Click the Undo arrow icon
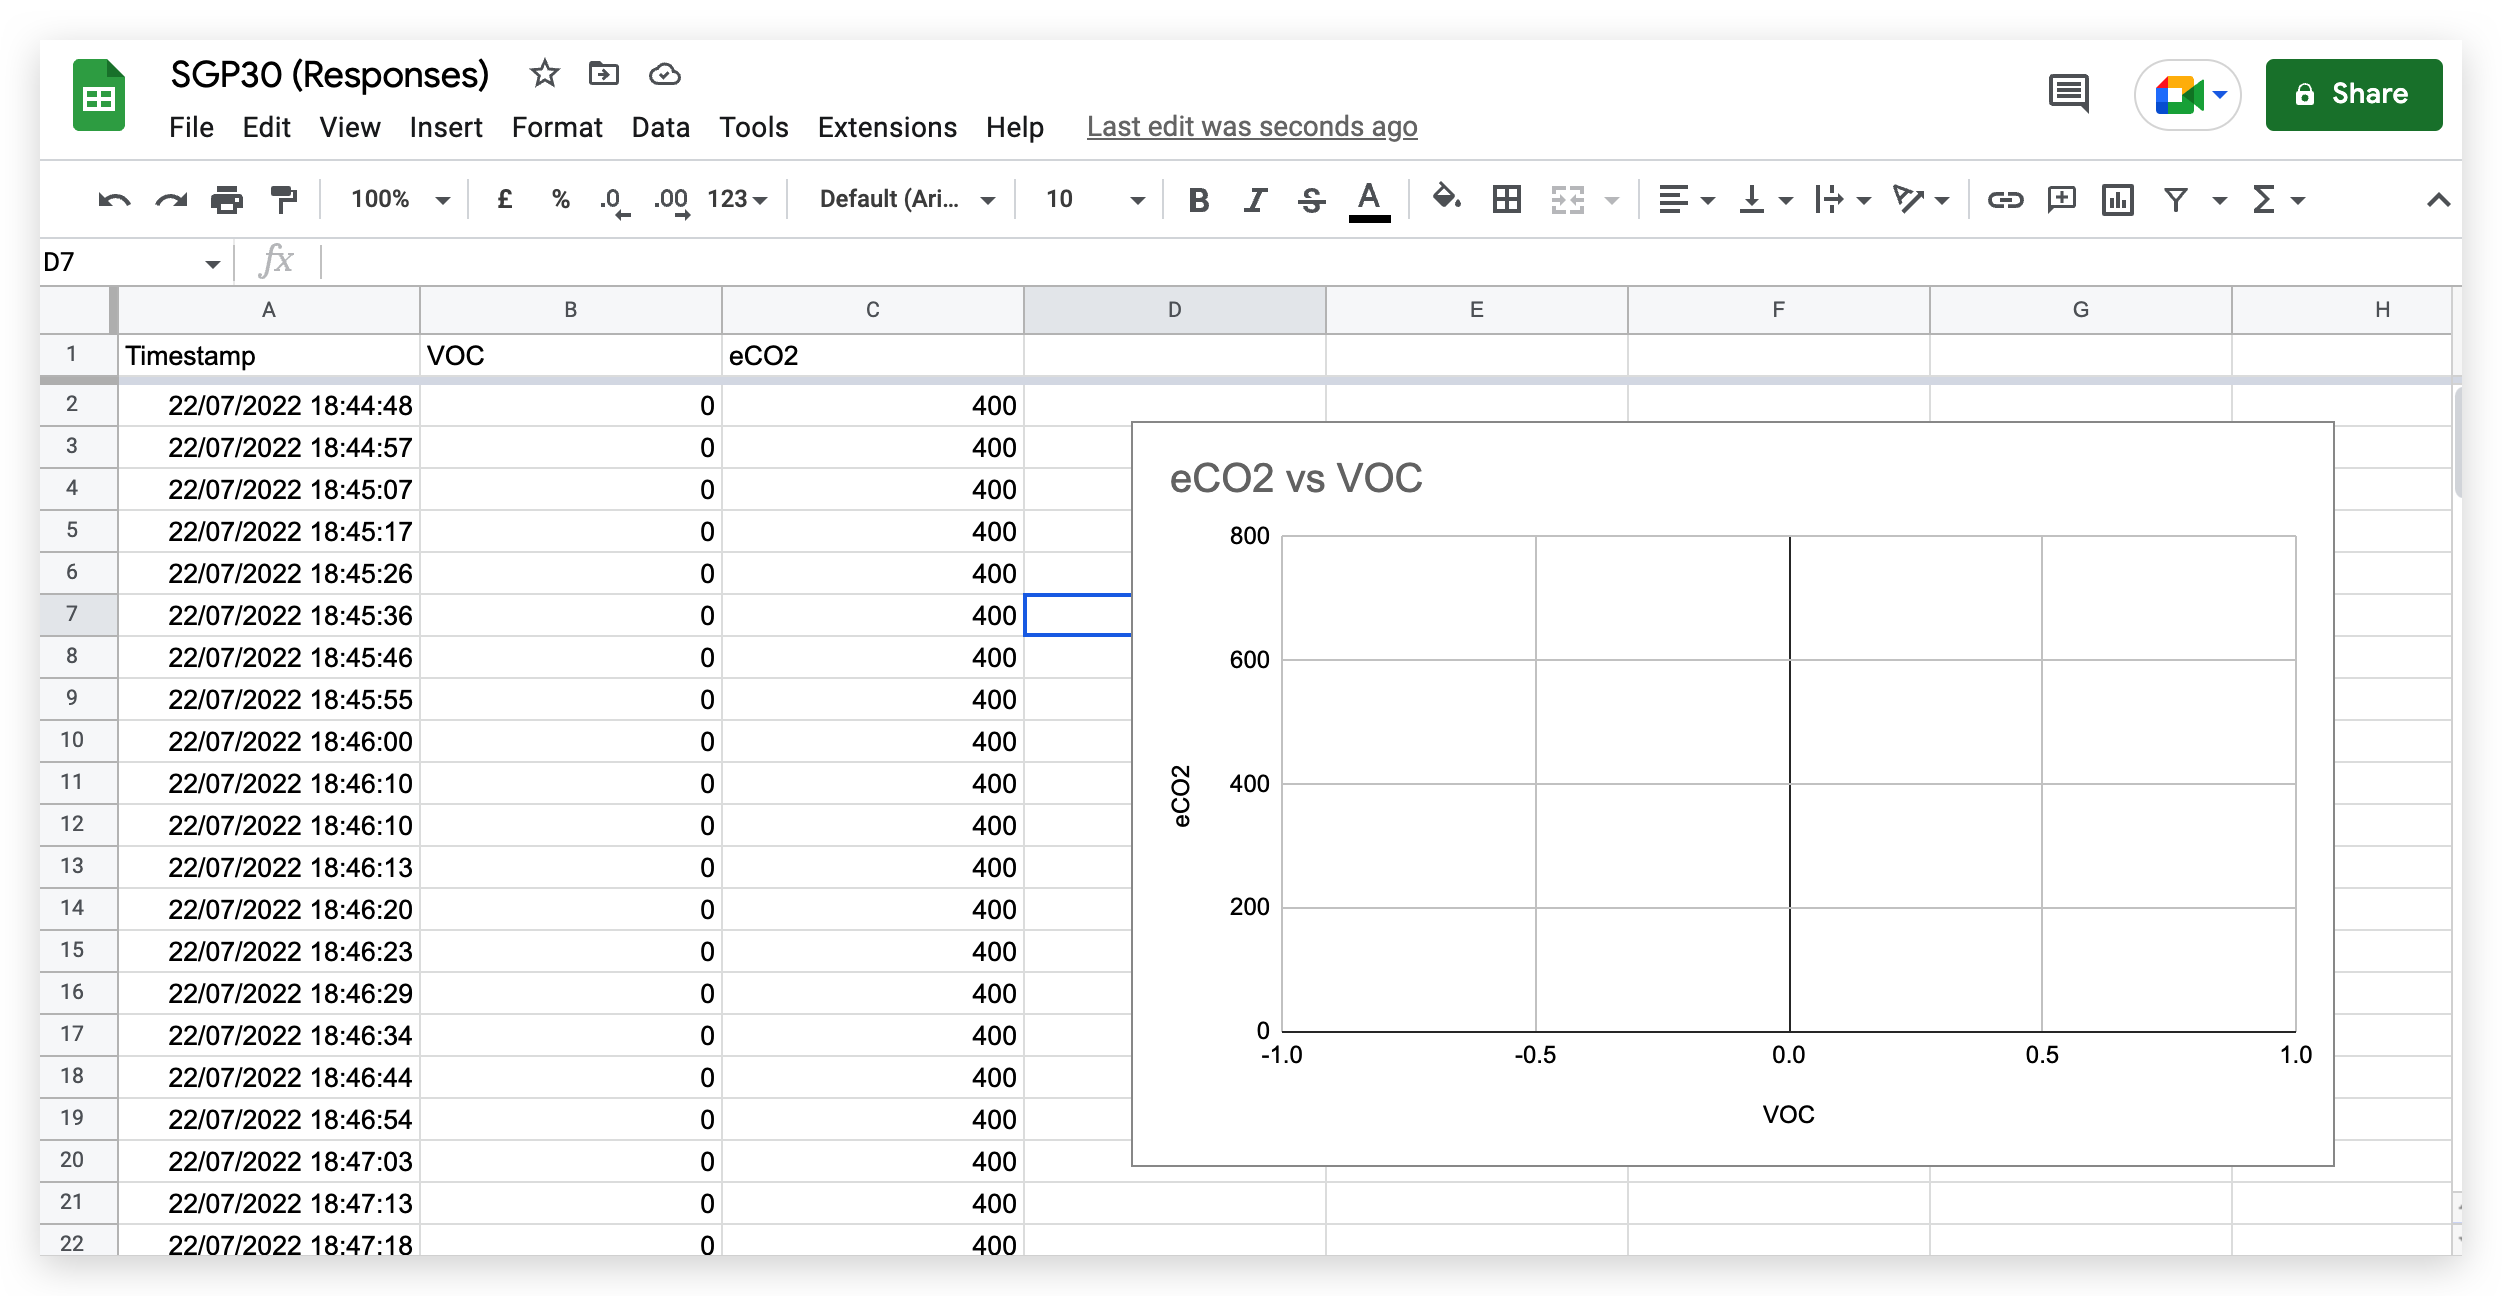Screen dimensions: 2502x1296 point(114,200)
